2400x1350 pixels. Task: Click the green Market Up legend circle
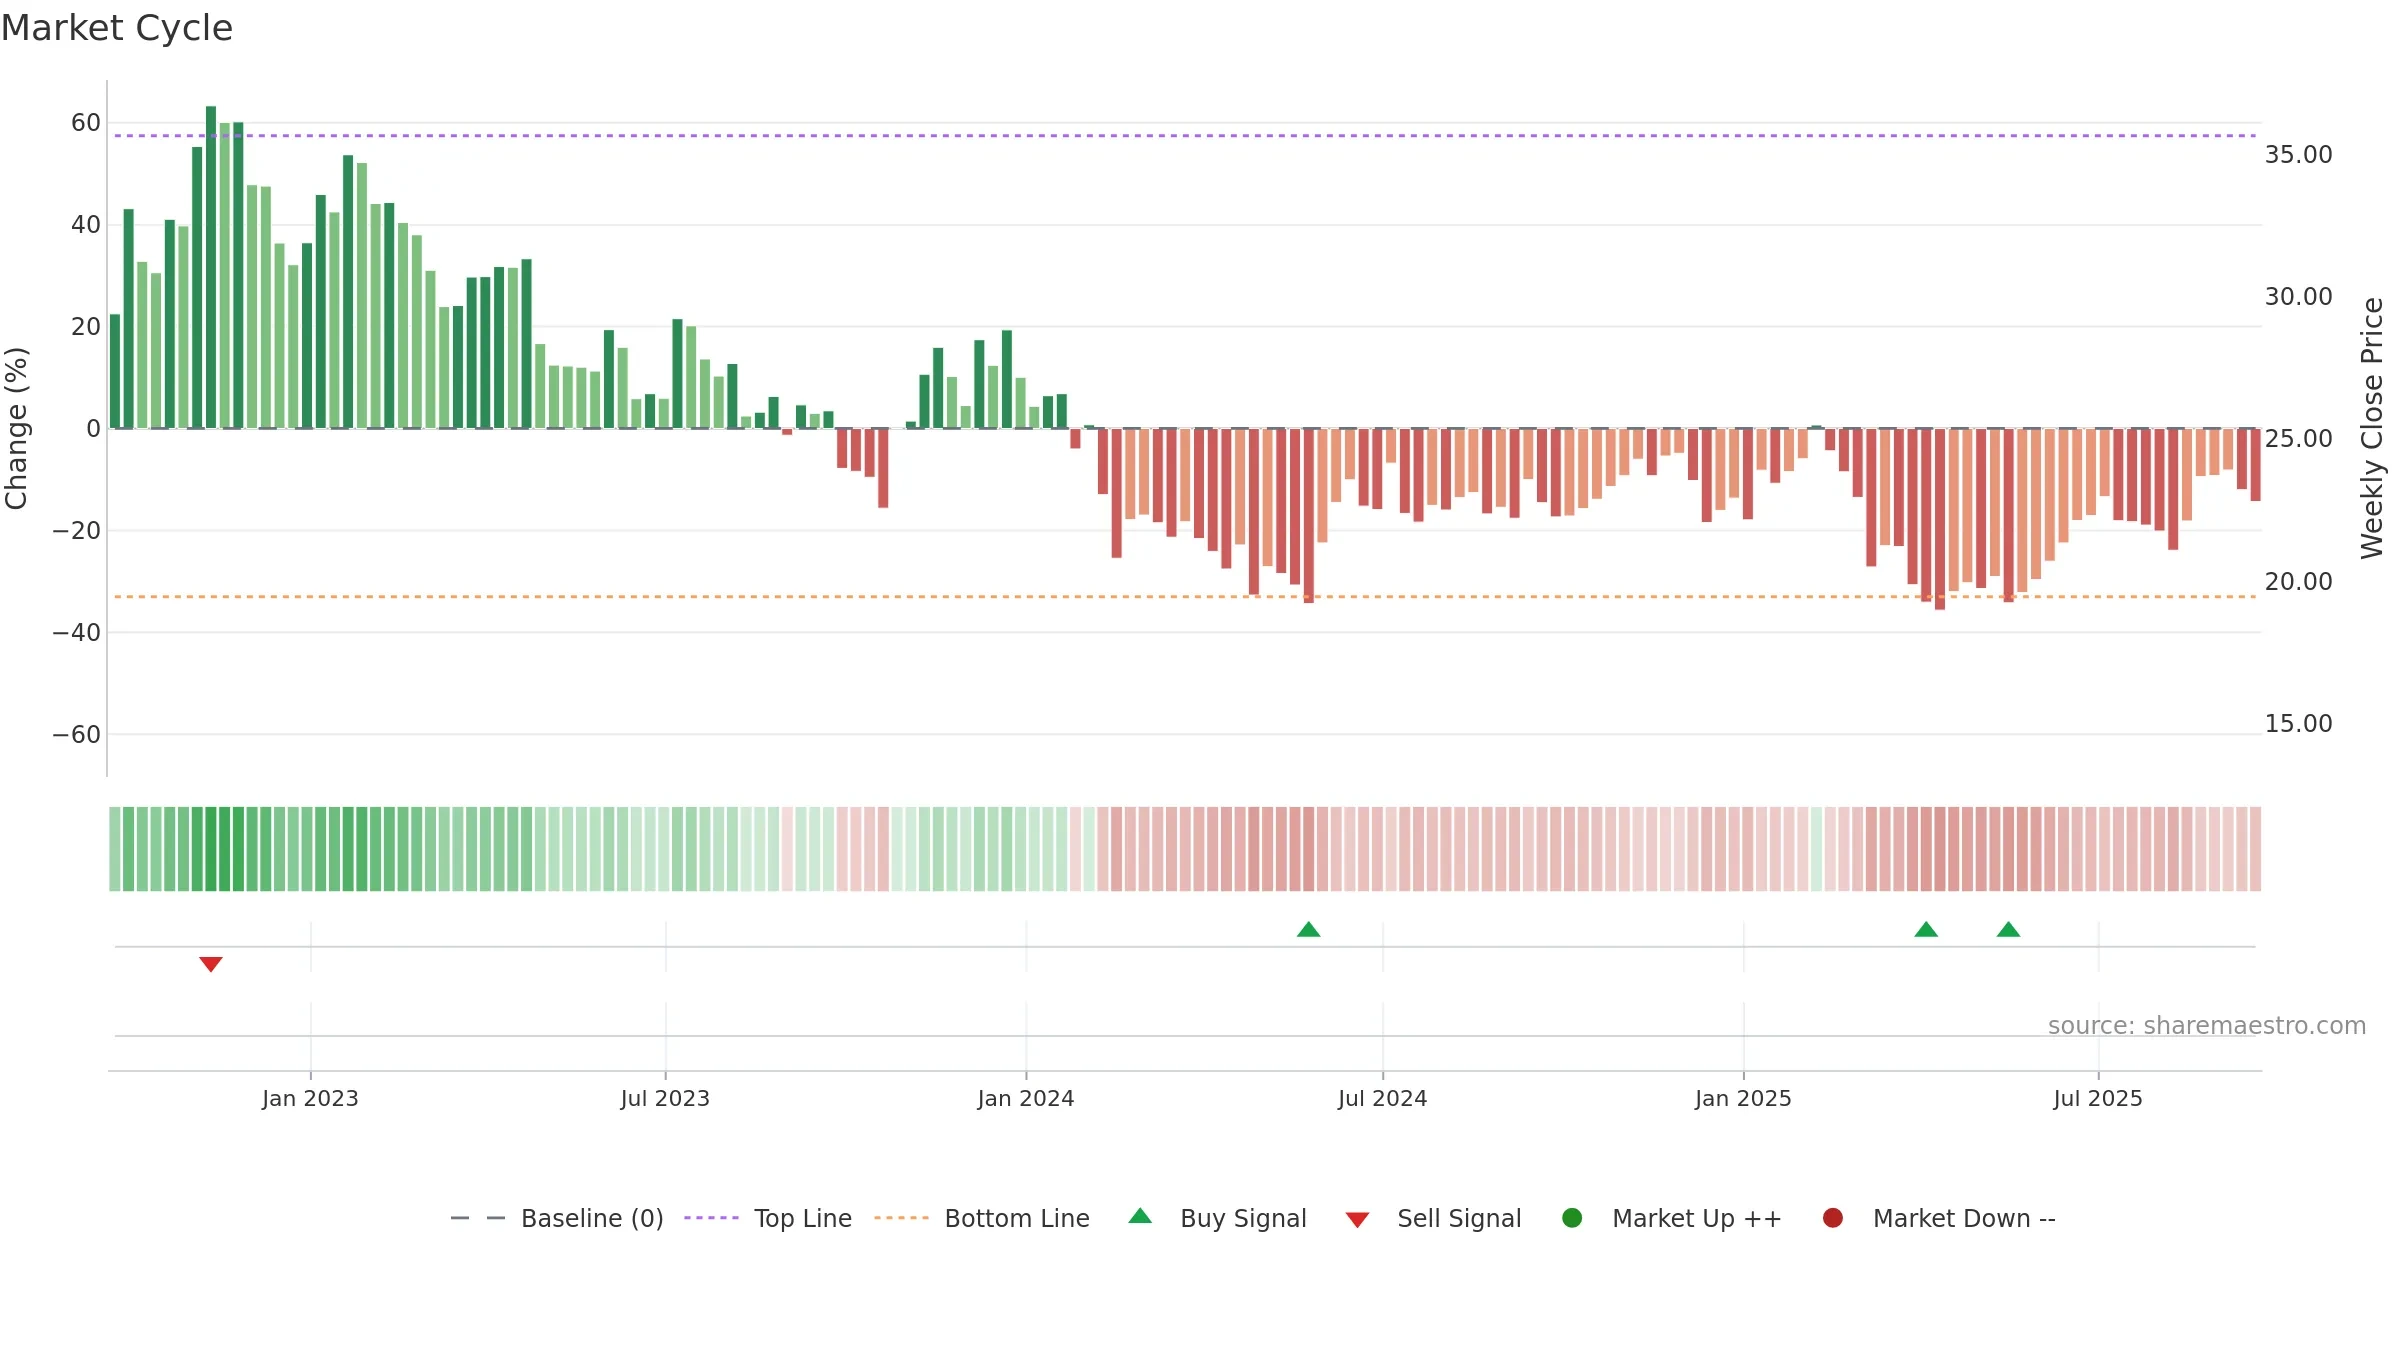(x=1572, y=1218)
